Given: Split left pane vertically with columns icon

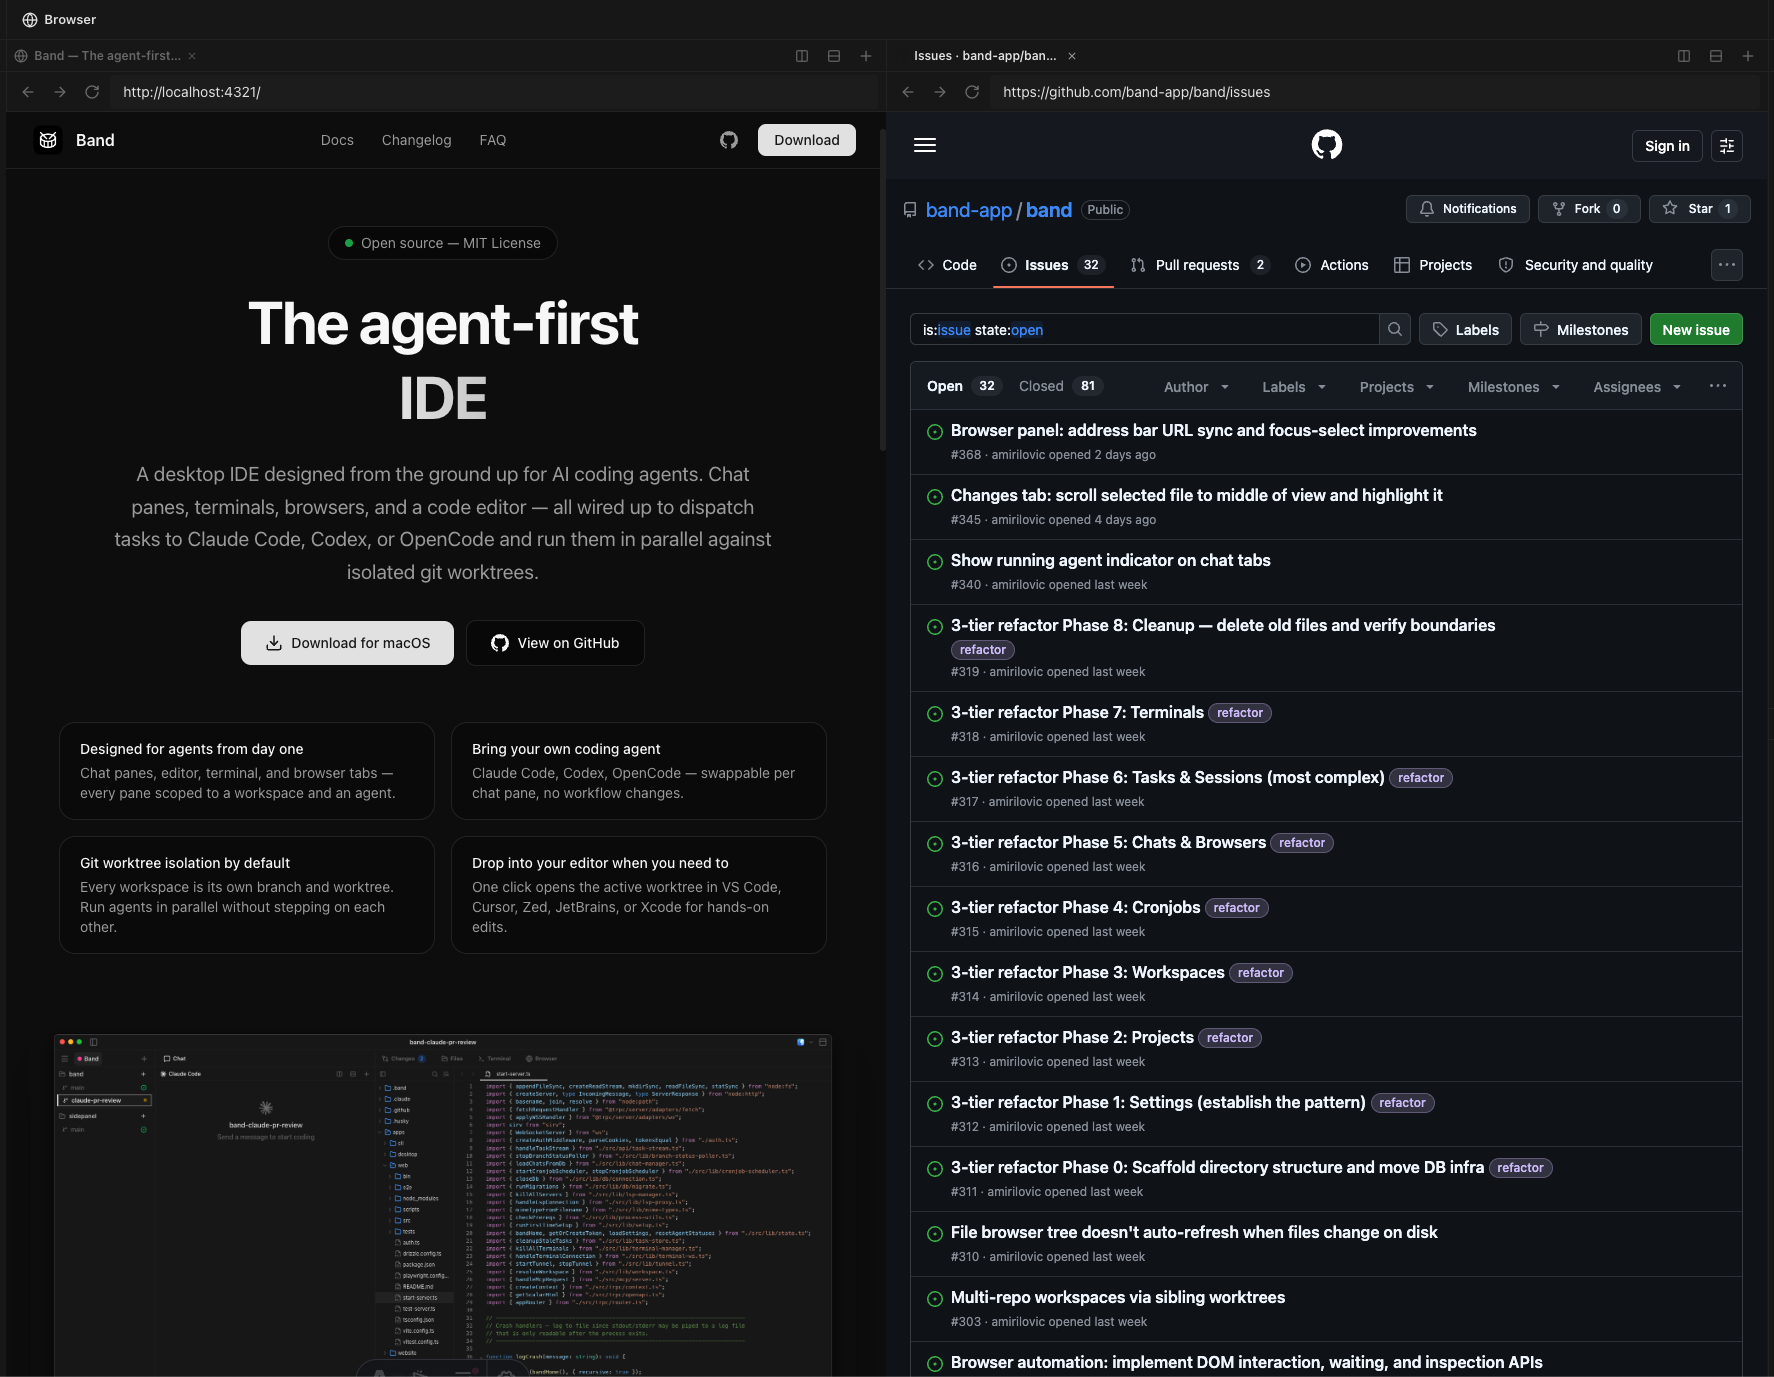Looking at the screenshot, I should (802, 56).
